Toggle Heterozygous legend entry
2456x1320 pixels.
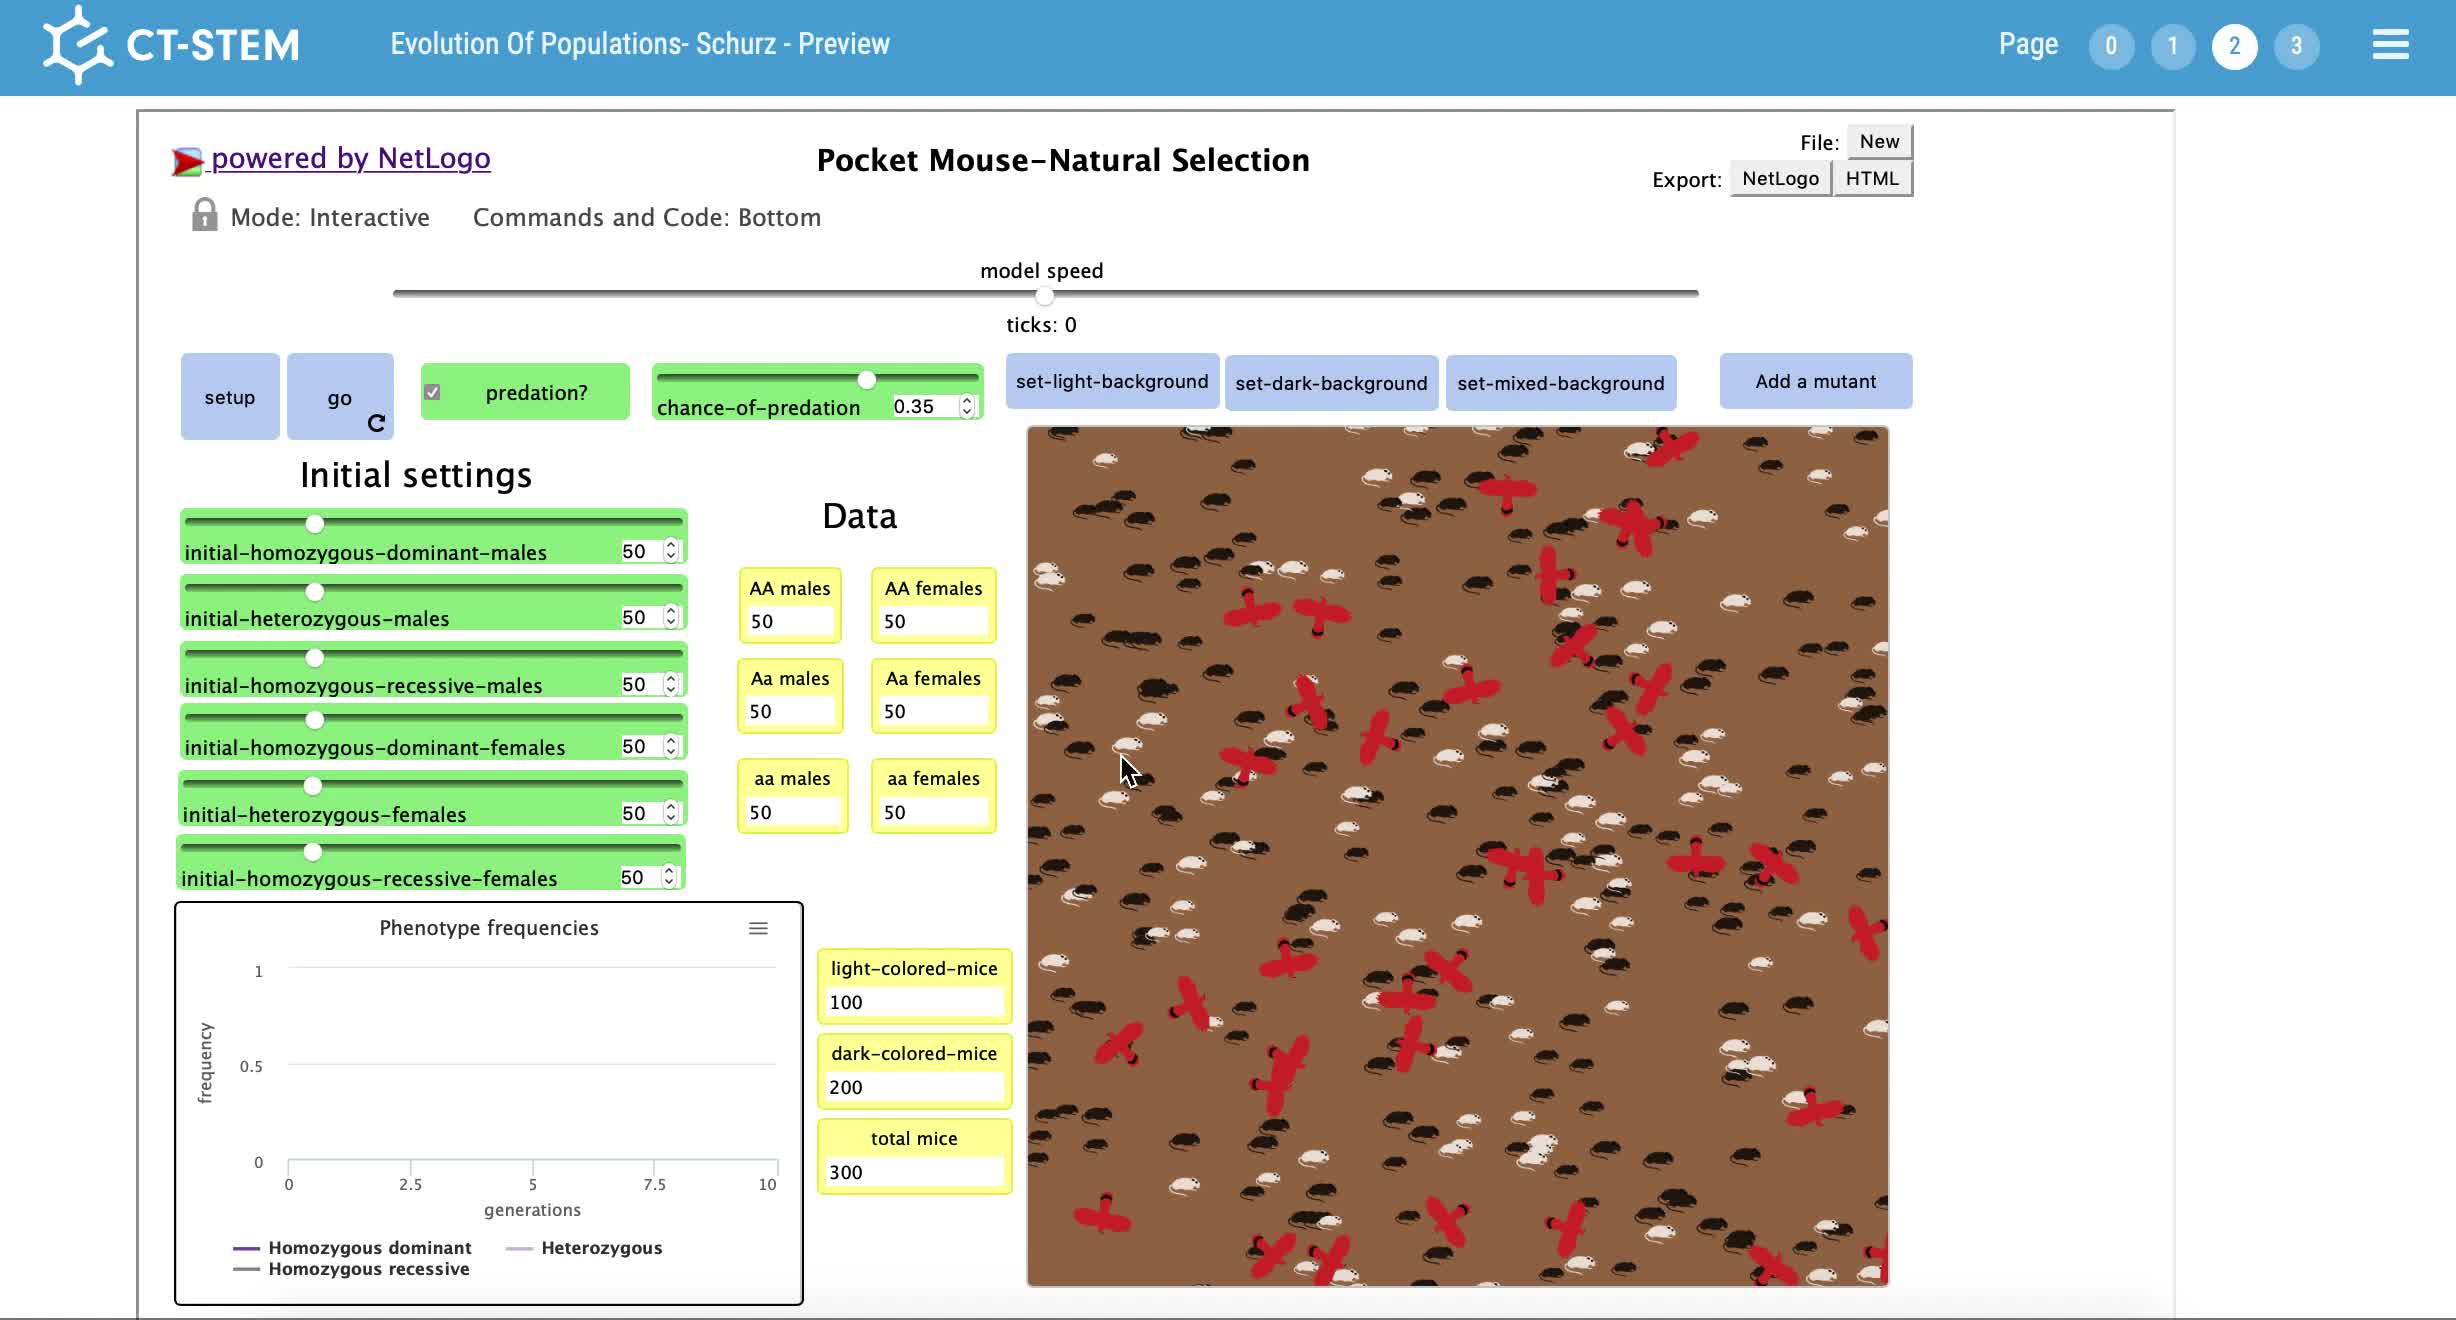(x=584, y=1248)
